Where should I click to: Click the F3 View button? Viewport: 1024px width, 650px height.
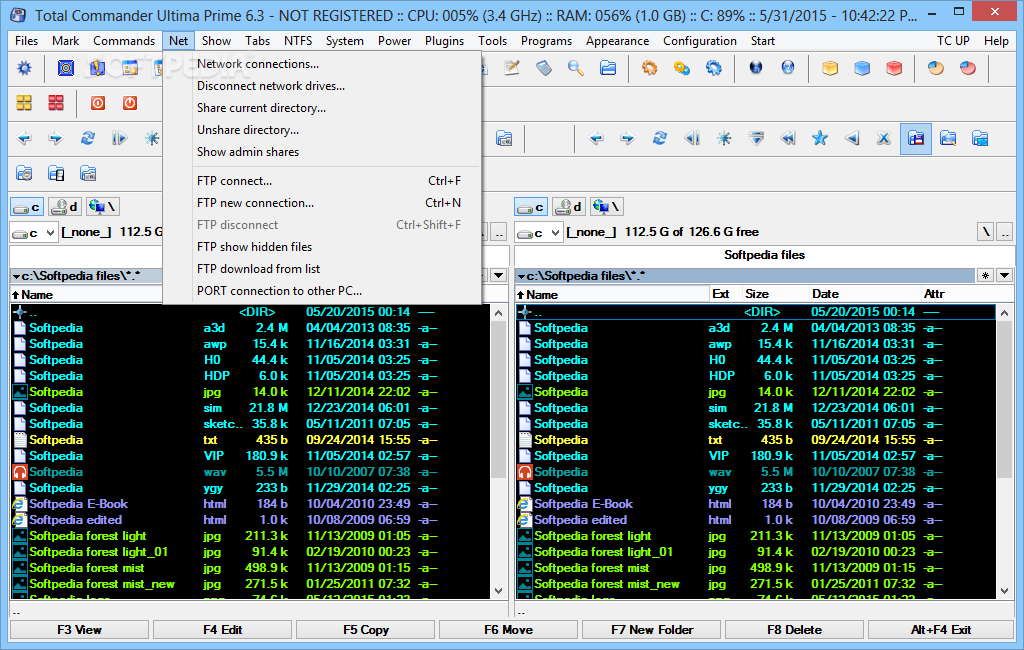pyautogui.click(x=79, y=630)
